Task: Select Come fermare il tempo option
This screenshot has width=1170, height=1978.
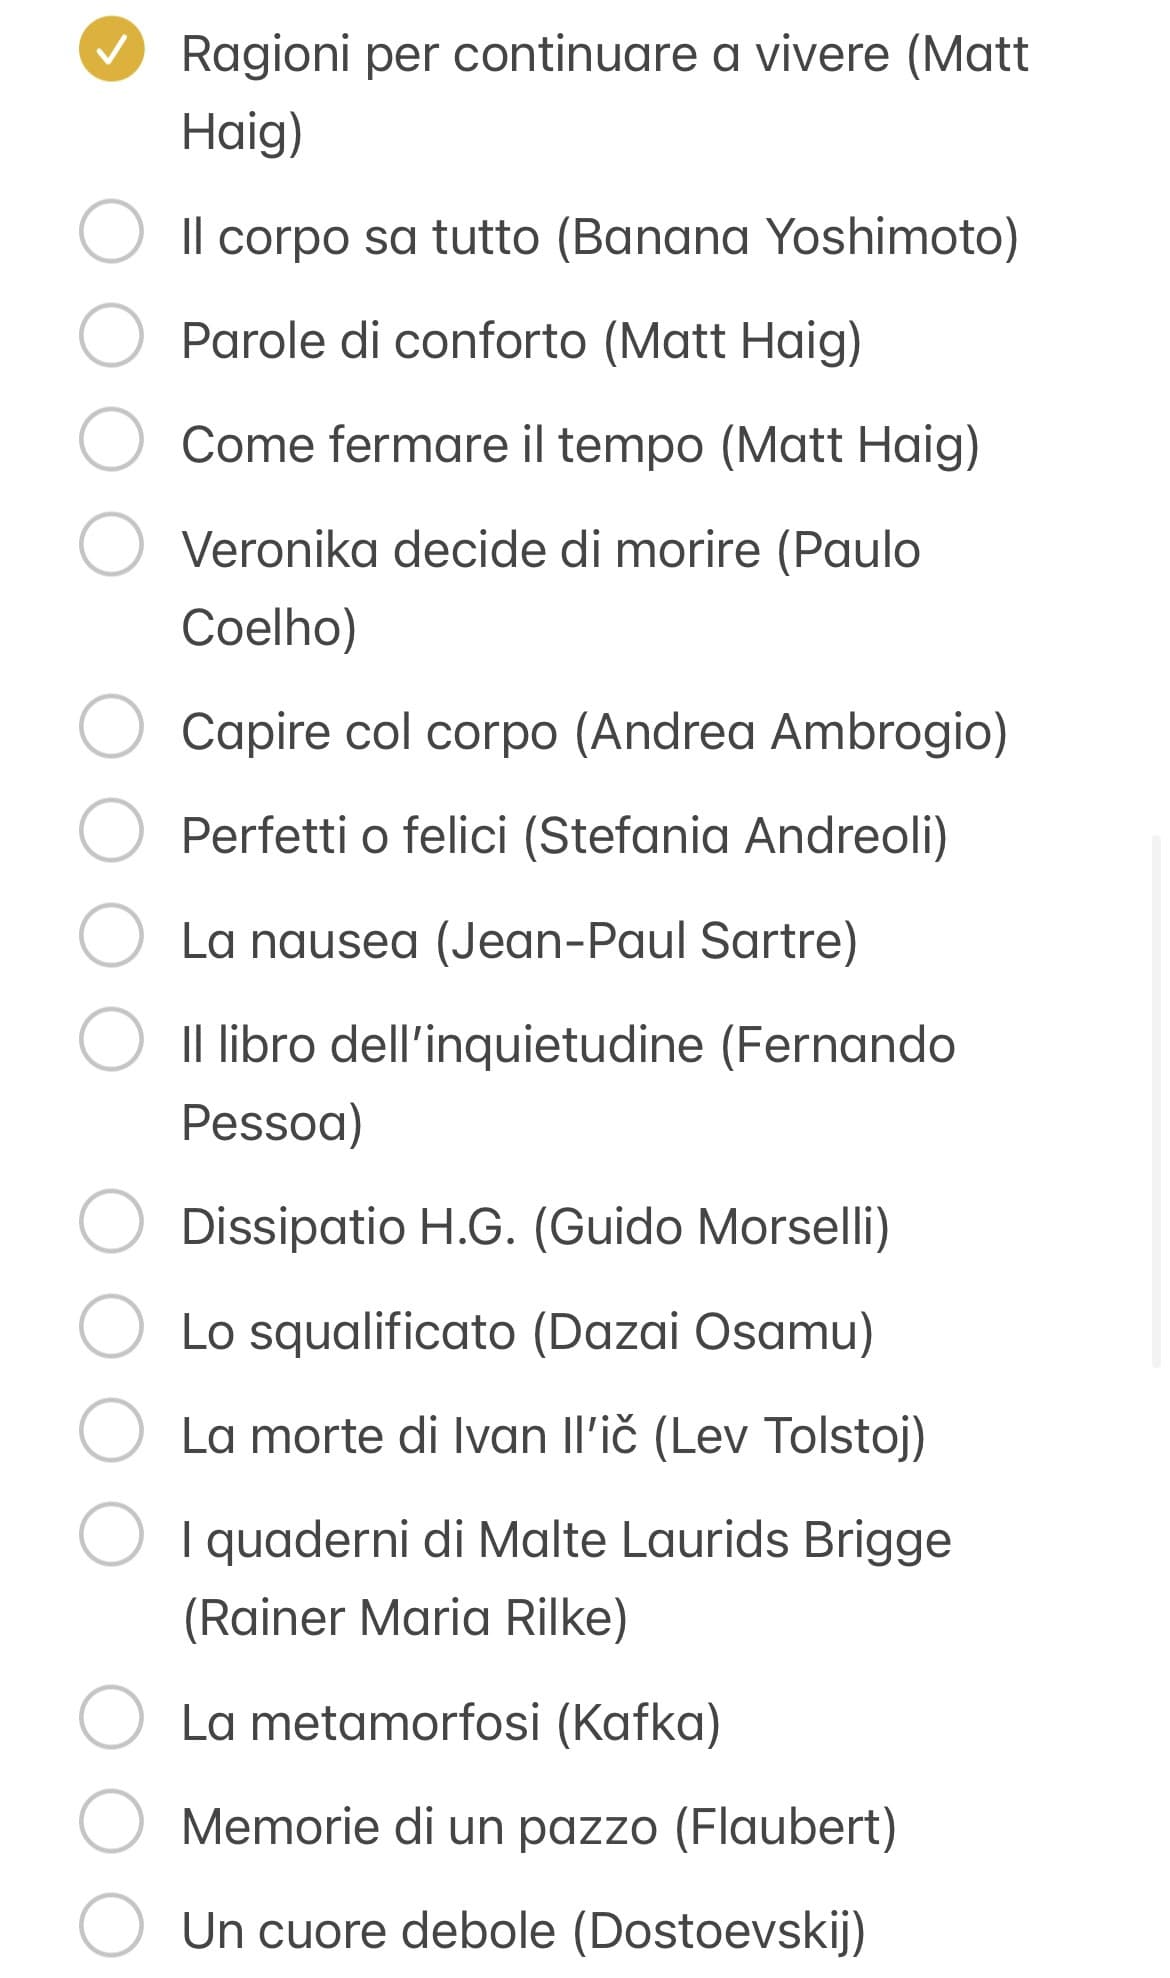Action: point(111,439)
